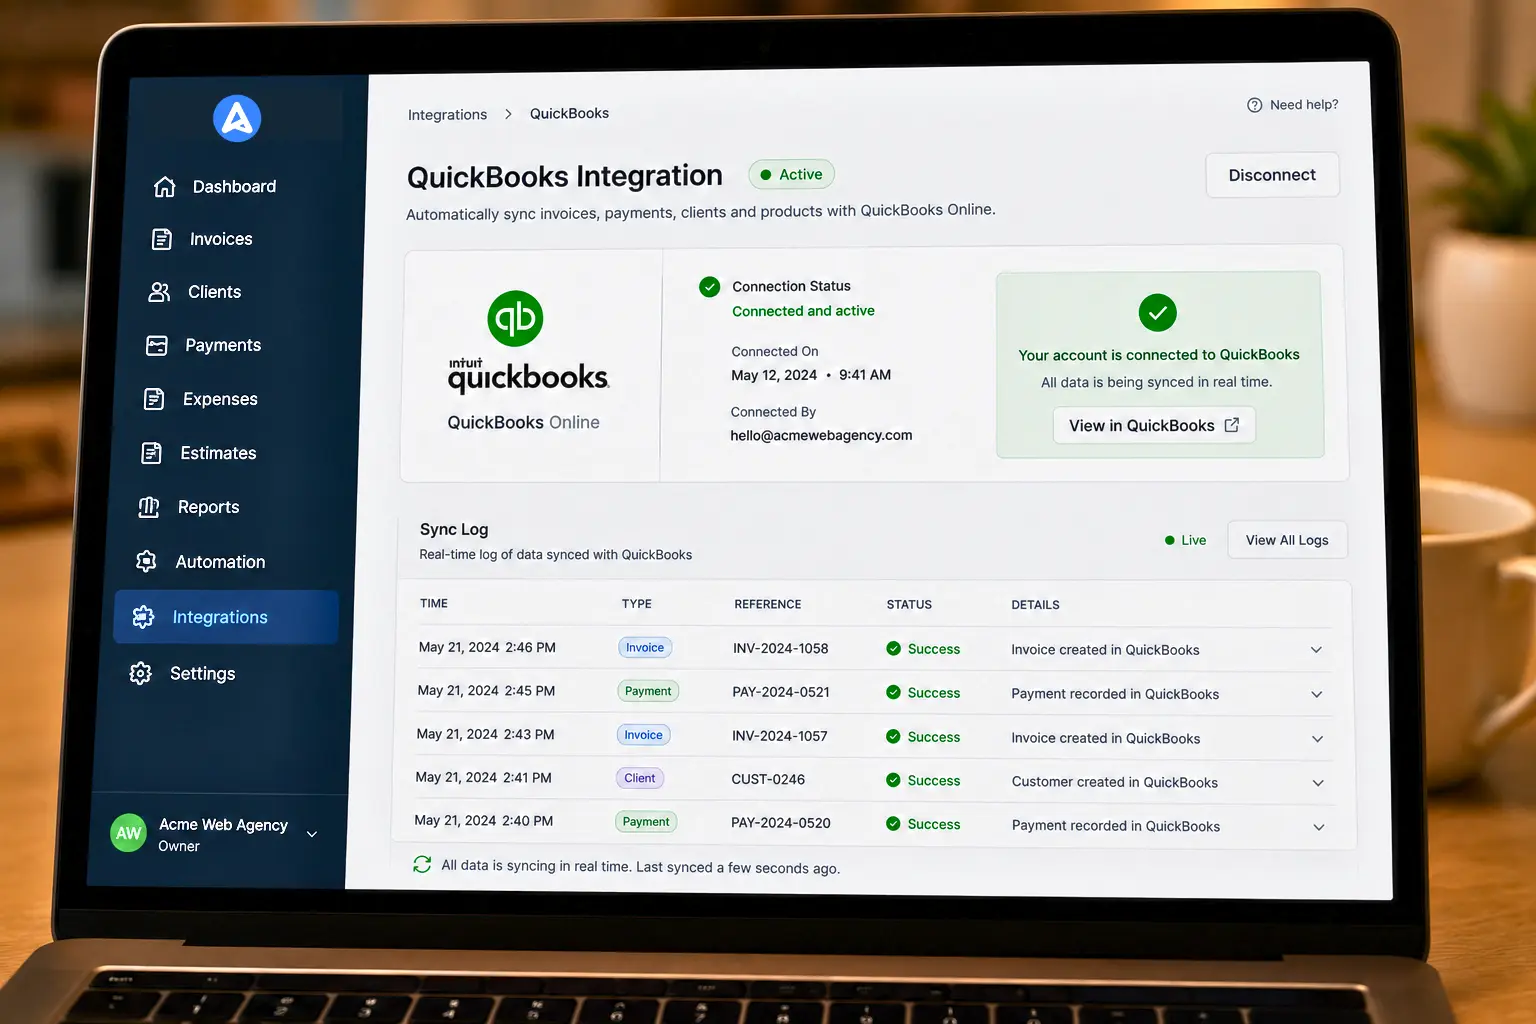Click the Integrations icon in the sidebar
The height and width of the screenshot is (1024, 1536).
(143, 617)
